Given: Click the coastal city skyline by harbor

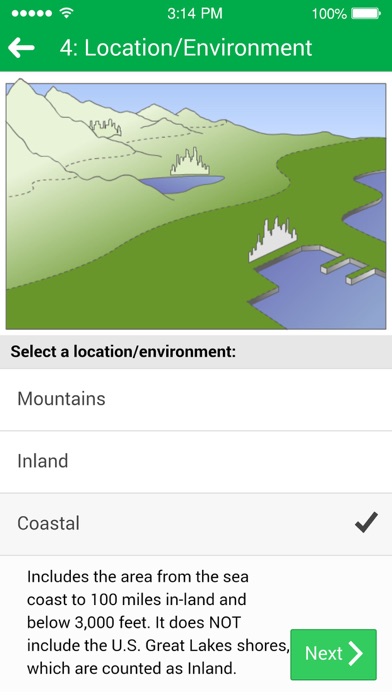Looking at the screenshot, I should click(x=272, y=239).
